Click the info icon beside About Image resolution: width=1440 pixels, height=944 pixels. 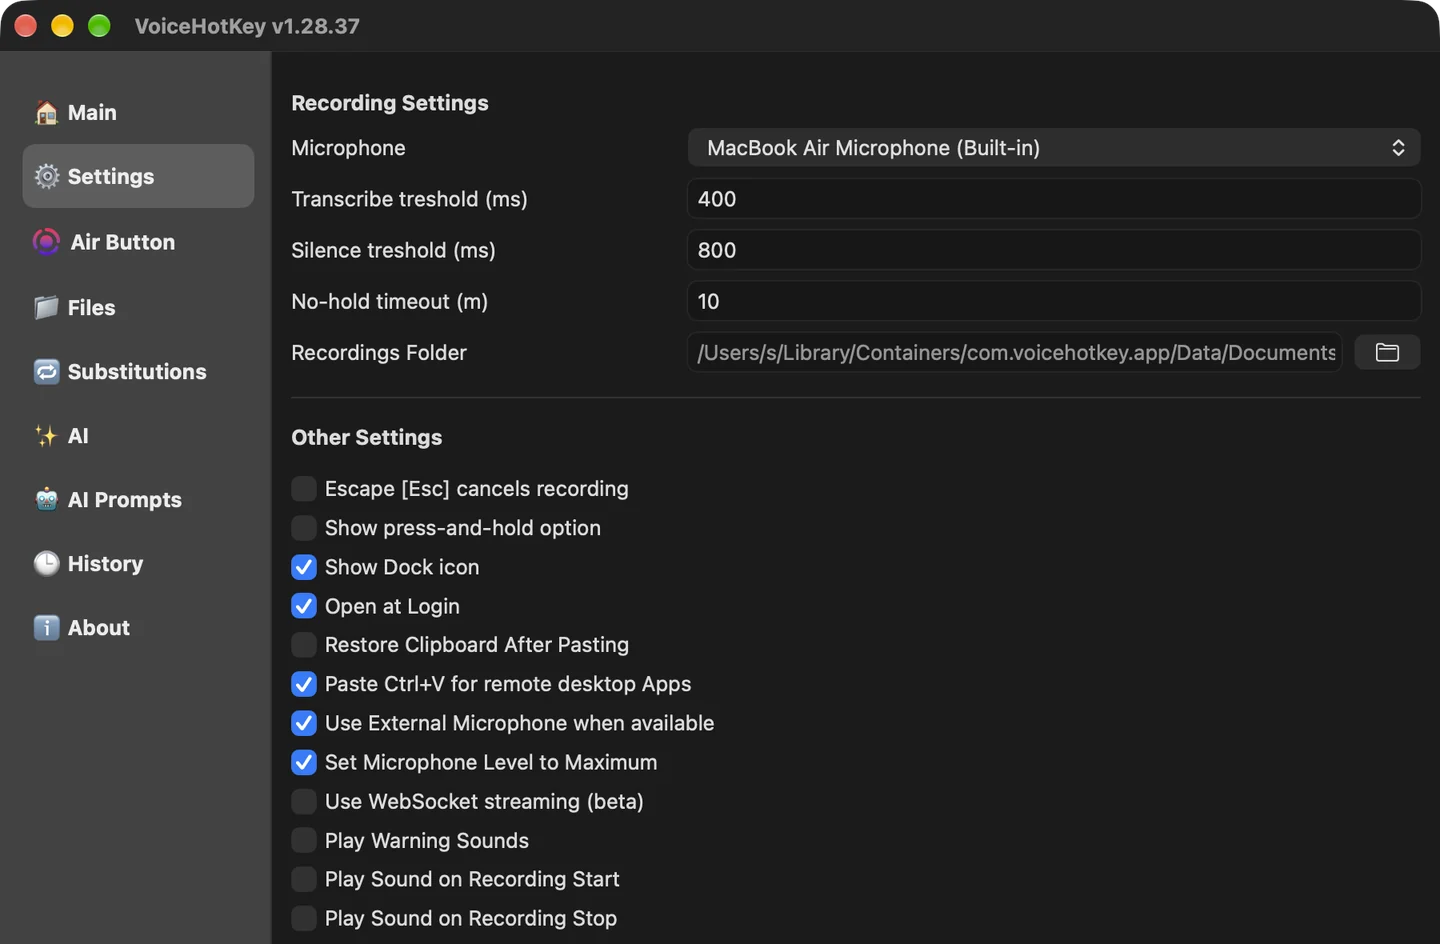tap(46, 627)
